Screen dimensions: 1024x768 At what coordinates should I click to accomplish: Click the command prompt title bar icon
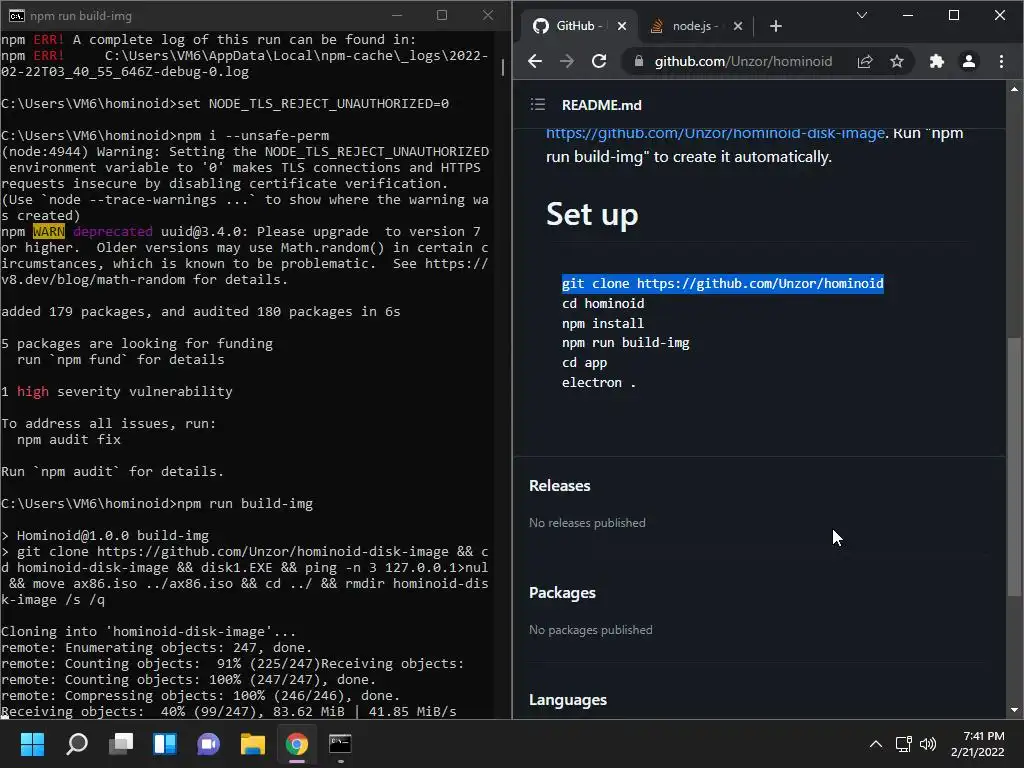pos(16,16)
